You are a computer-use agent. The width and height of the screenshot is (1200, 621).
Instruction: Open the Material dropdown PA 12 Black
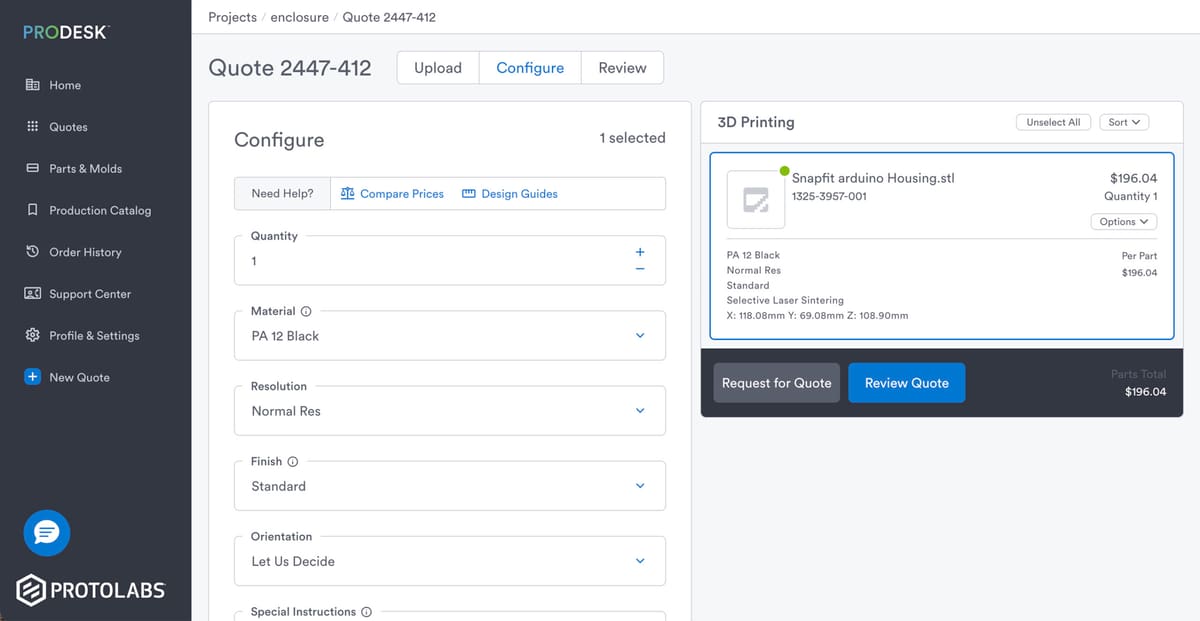click(x=449, y=336)
